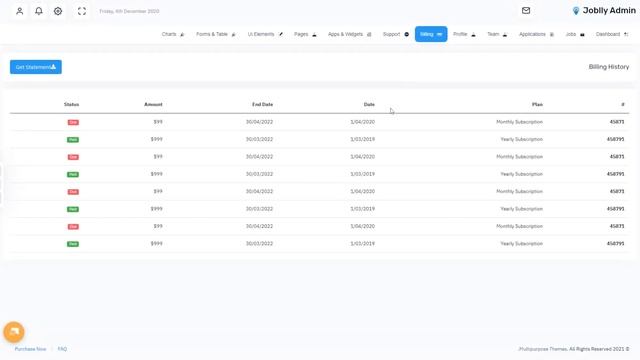Open the UI Elements menu
This screenshot has width=640, height=360.
pos(265,34)
